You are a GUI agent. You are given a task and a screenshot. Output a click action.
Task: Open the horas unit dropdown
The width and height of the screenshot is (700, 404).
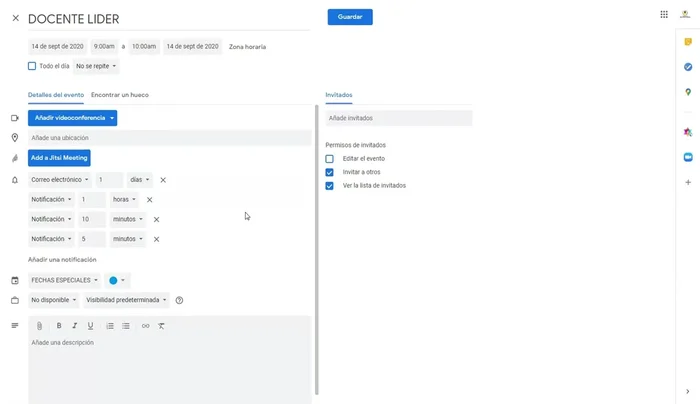(124, 199)
